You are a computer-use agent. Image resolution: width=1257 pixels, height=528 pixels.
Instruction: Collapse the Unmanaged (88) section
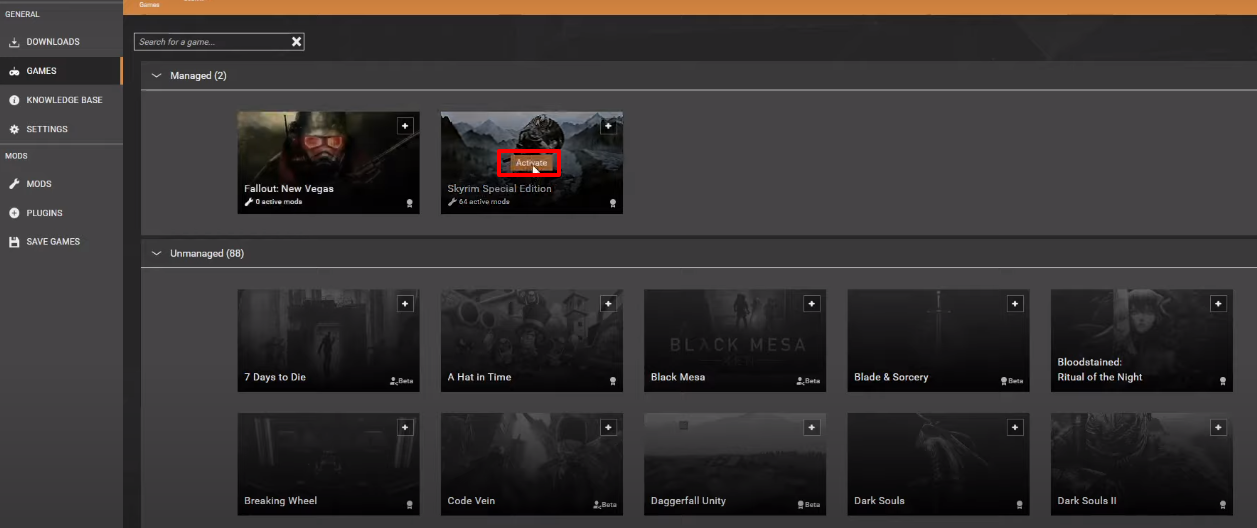156,254
